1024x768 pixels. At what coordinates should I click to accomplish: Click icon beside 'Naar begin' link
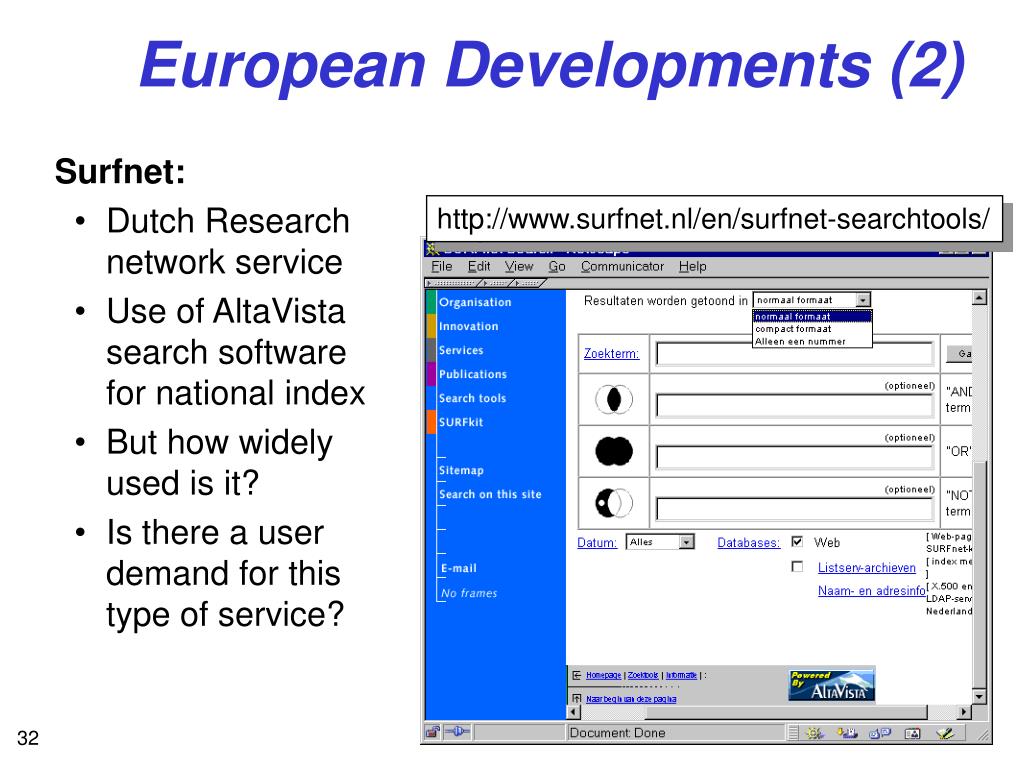click(x=576, y=699)
